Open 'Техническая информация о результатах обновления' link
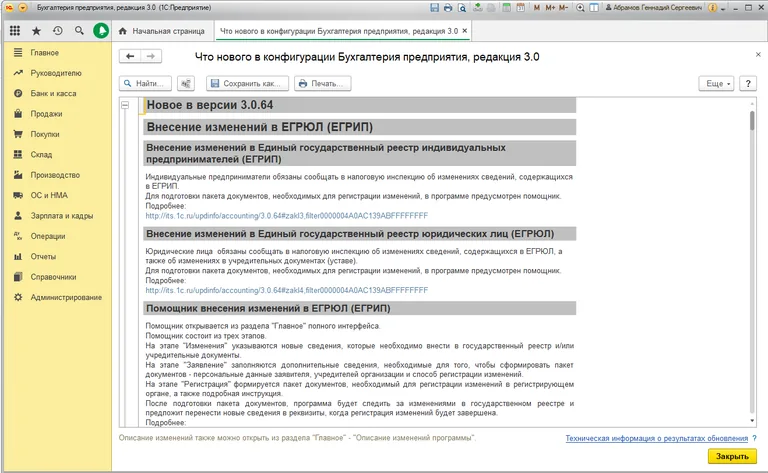The image size is (768, 473). tap(655, 438)
